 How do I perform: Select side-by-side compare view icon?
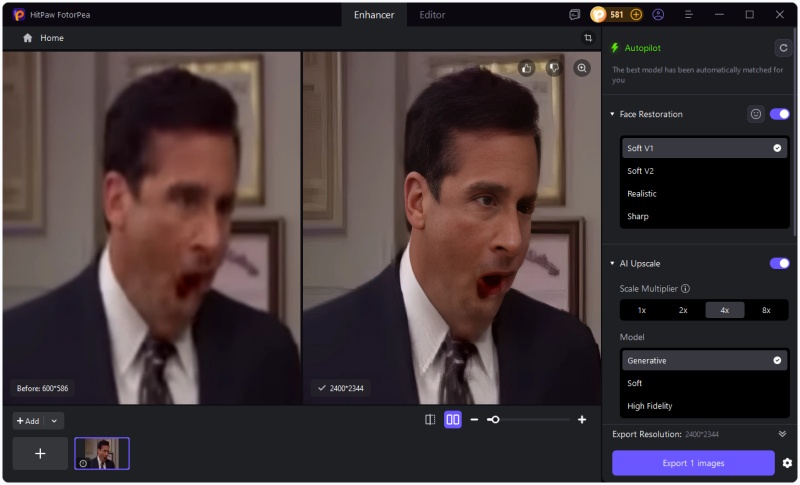(x=453, y=420)
